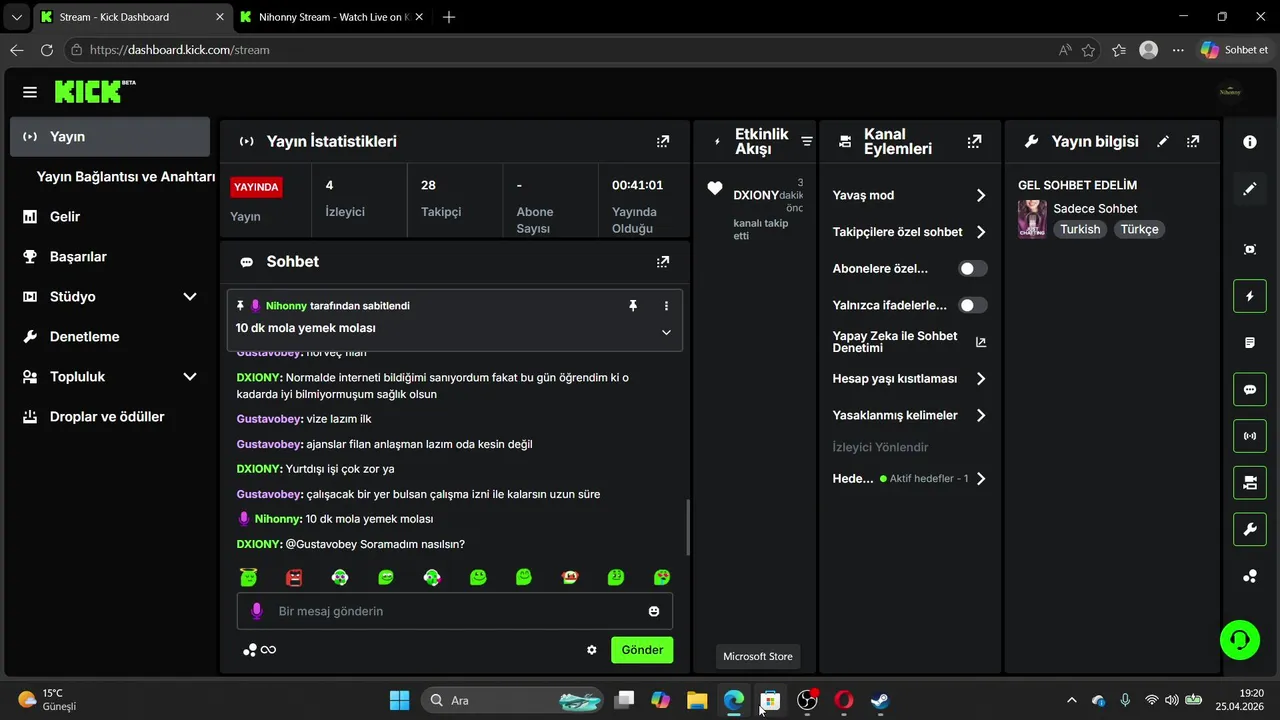Click the lightning bolt icon in right sidebar
The image size is (1280, 720).
coord(1250,296)
